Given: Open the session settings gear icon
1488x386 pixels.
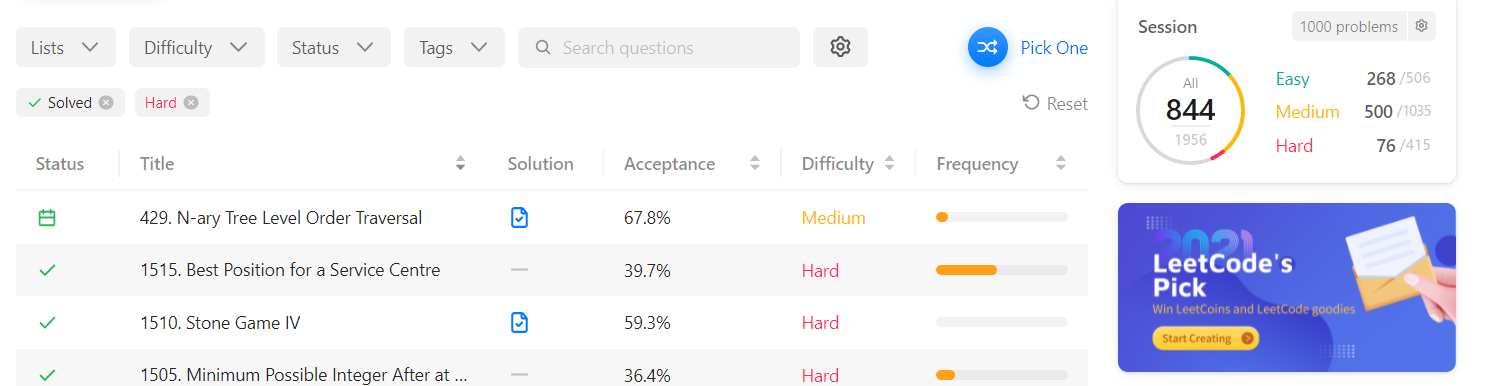Looking at the screenshot, I should pyautogui.click(x=1421, y=27).
